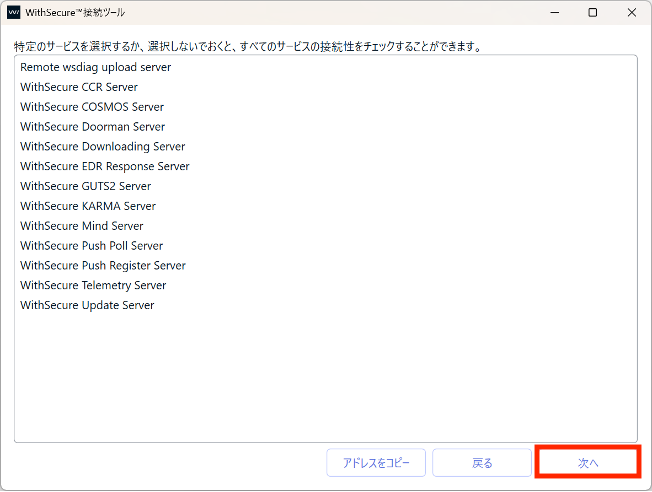The width and height of the screenshot is (652, 492).
Task: Click the WithSecure app icon in title bar
Action: pos(14,12)
